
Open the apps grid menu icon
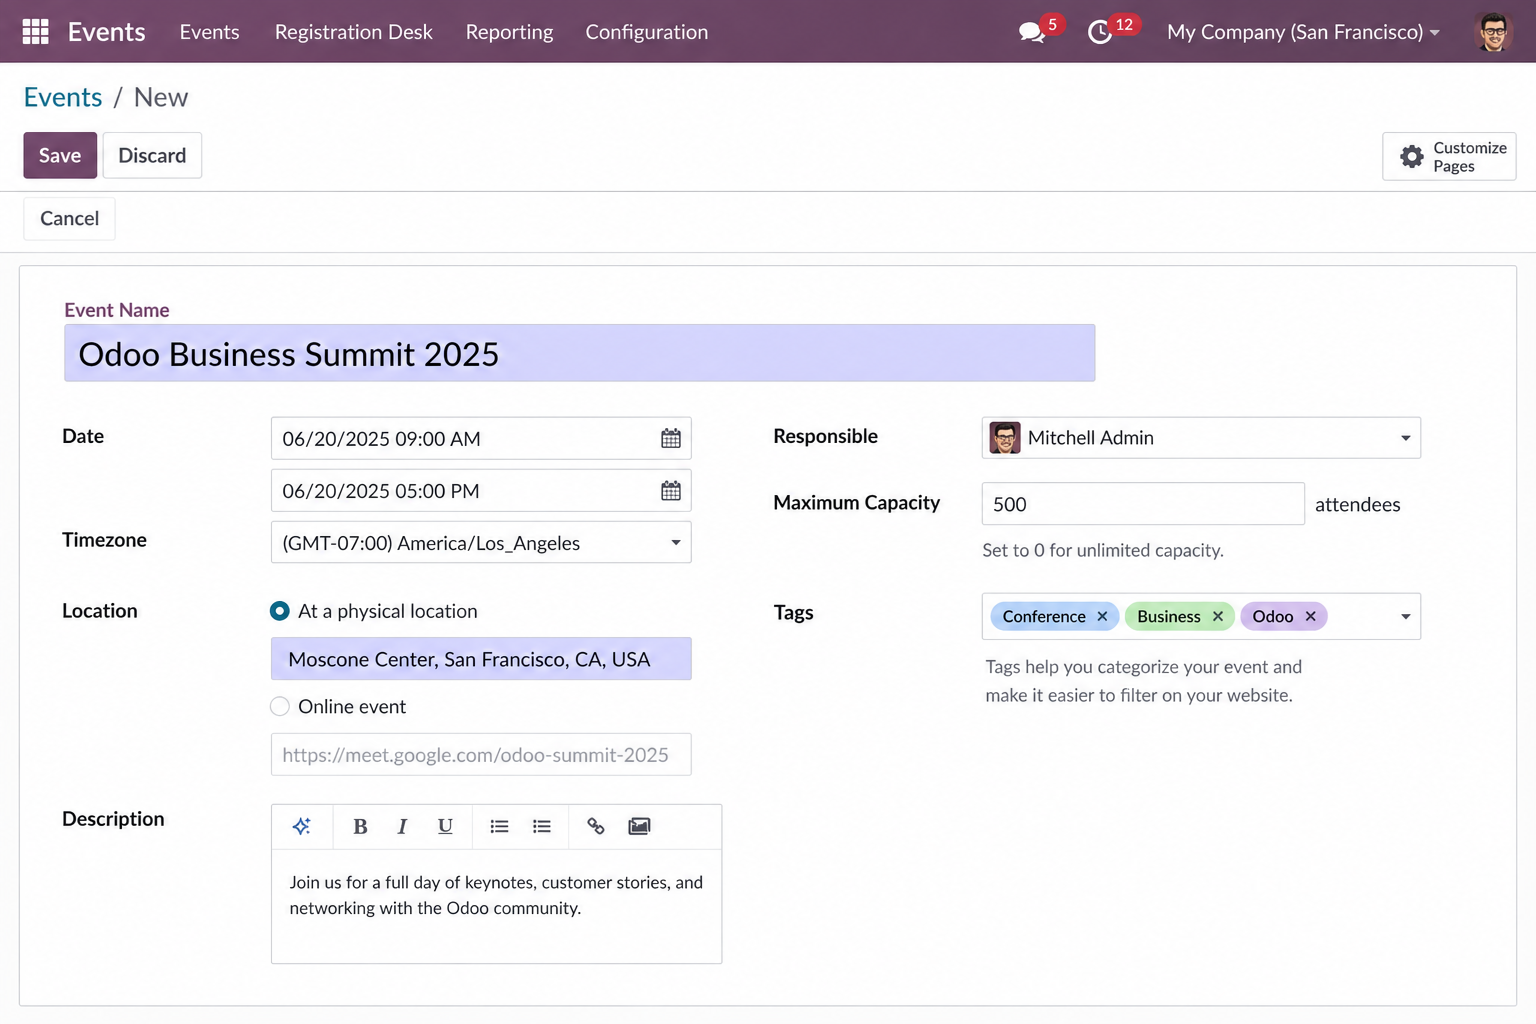click(35, 32)
